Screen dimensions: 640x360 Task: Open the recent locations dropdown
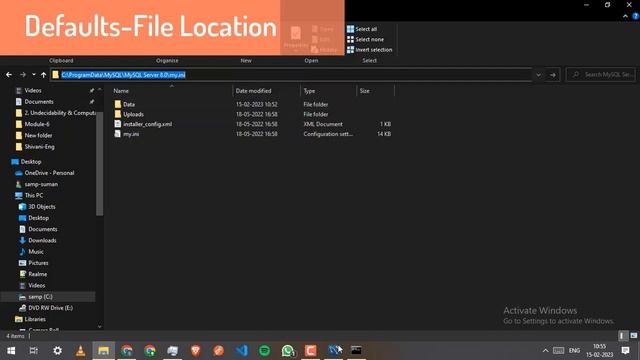tap(34, 75)
